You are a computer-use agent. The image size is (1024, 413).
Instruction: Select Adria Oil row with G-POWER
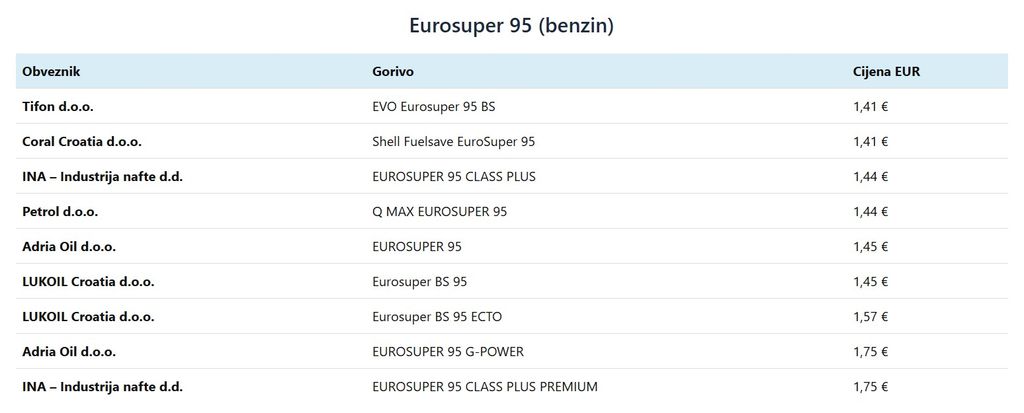tap(511, 352)
